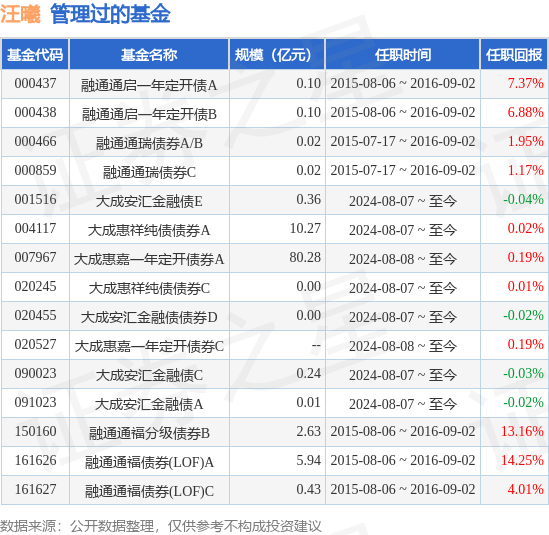Select fund code 150160
Image resolution: width=549 pixels, height=535 pixels.
pos(35,432)
